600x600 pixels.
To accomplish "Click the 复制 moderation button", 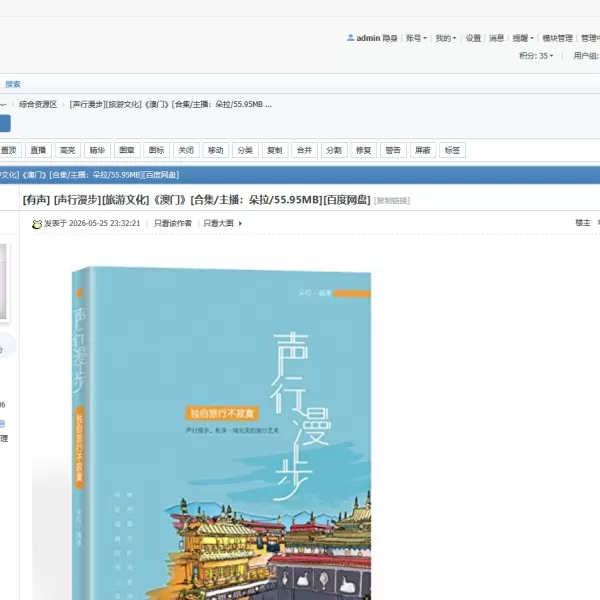I will pos(275,150).
